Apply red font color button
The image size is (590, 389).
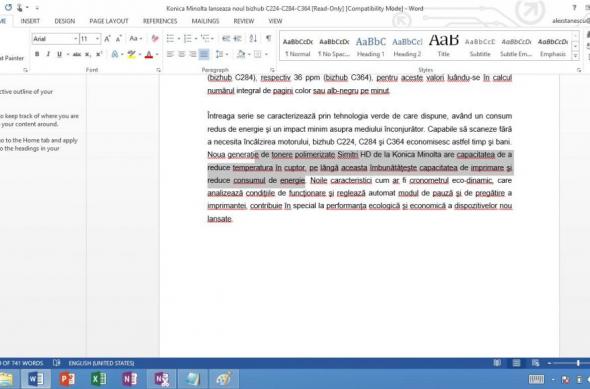pos(149,54)
